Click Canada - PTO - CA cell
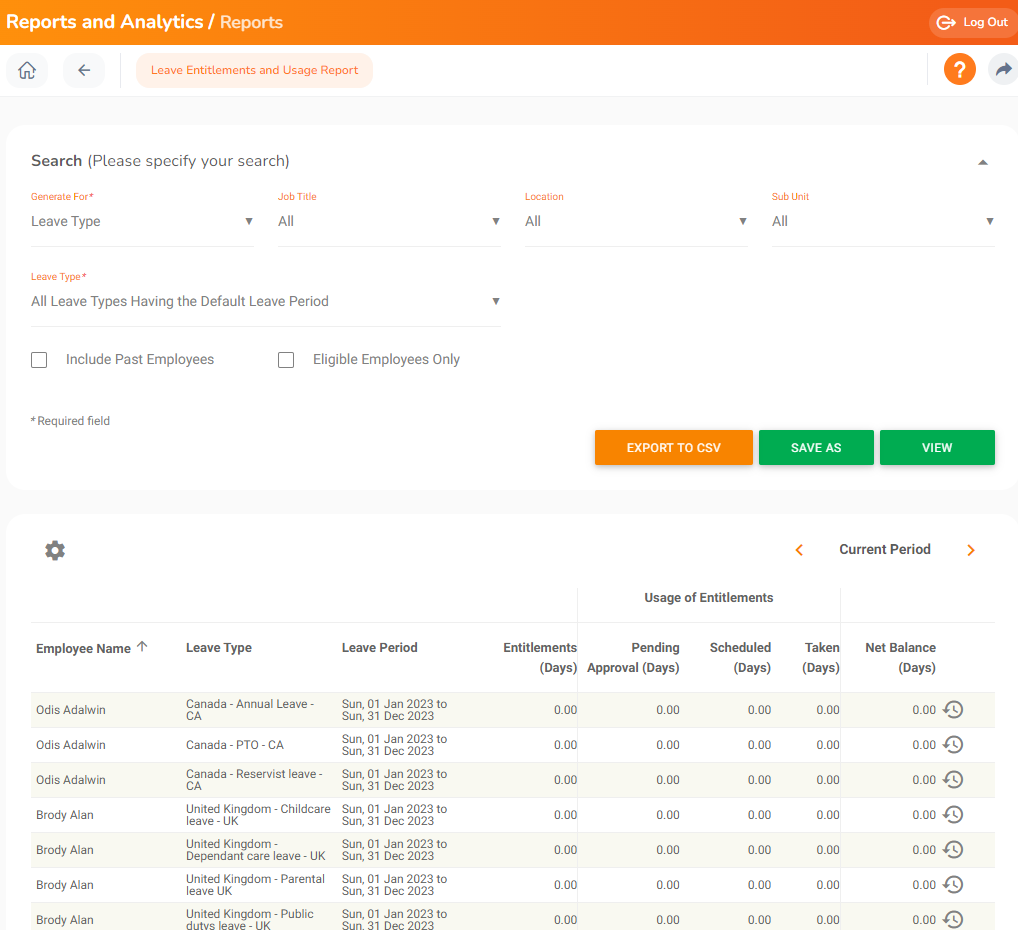 235,745
